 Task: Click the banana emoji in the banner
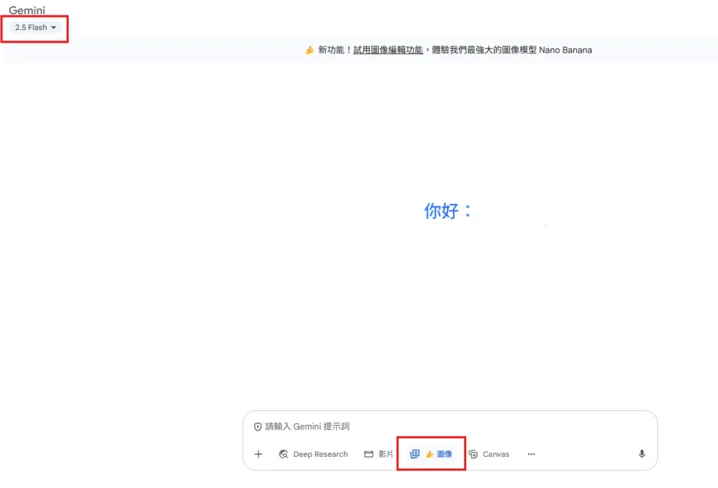click(x=310, y=50)
